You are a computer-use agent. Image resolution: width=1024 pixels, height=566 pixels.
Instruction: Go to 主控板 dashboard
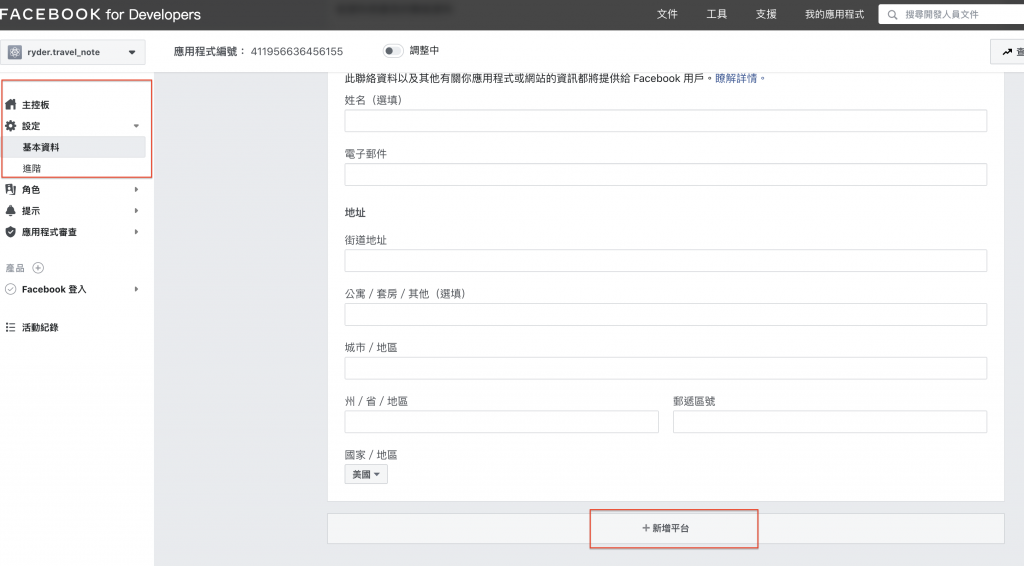tap(35, 104)
